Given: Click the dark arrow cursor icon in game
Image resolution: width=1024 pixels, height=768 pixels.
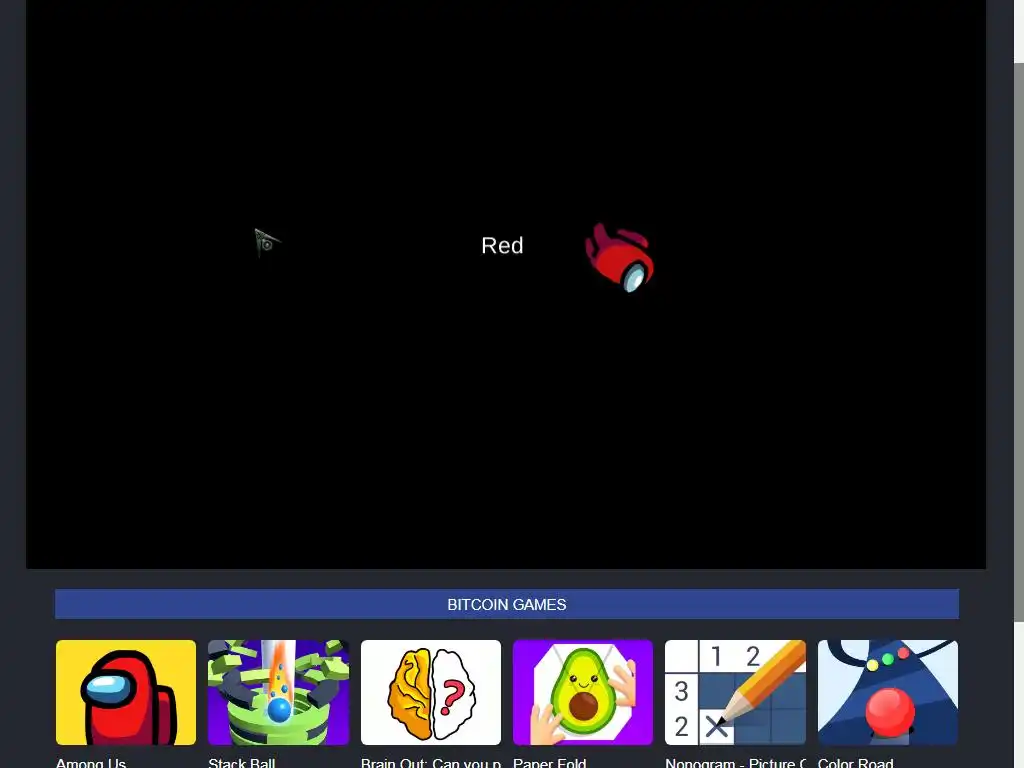Looking at the screenshot, I should point(266,243).
